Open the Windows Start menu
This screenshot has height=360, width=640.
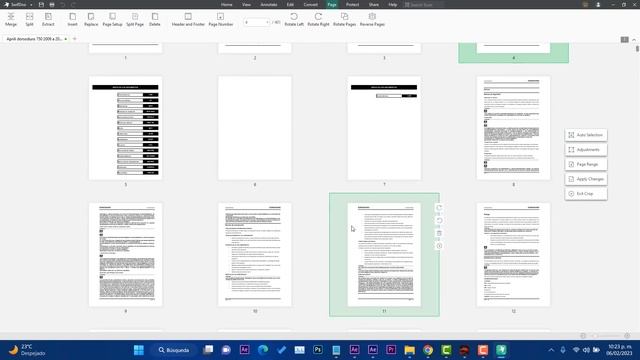coord(139,350)
